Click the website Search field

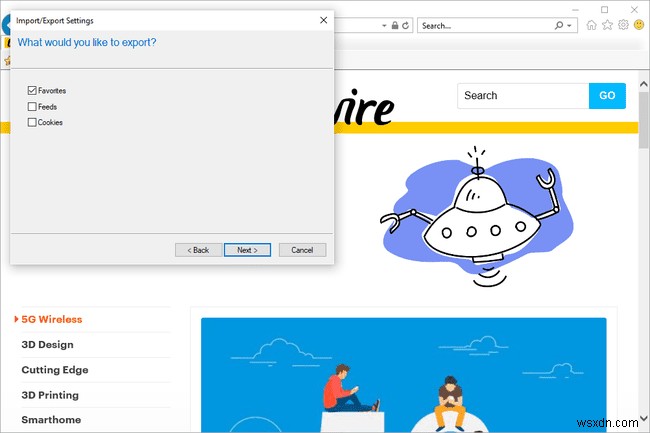(523, 96)
